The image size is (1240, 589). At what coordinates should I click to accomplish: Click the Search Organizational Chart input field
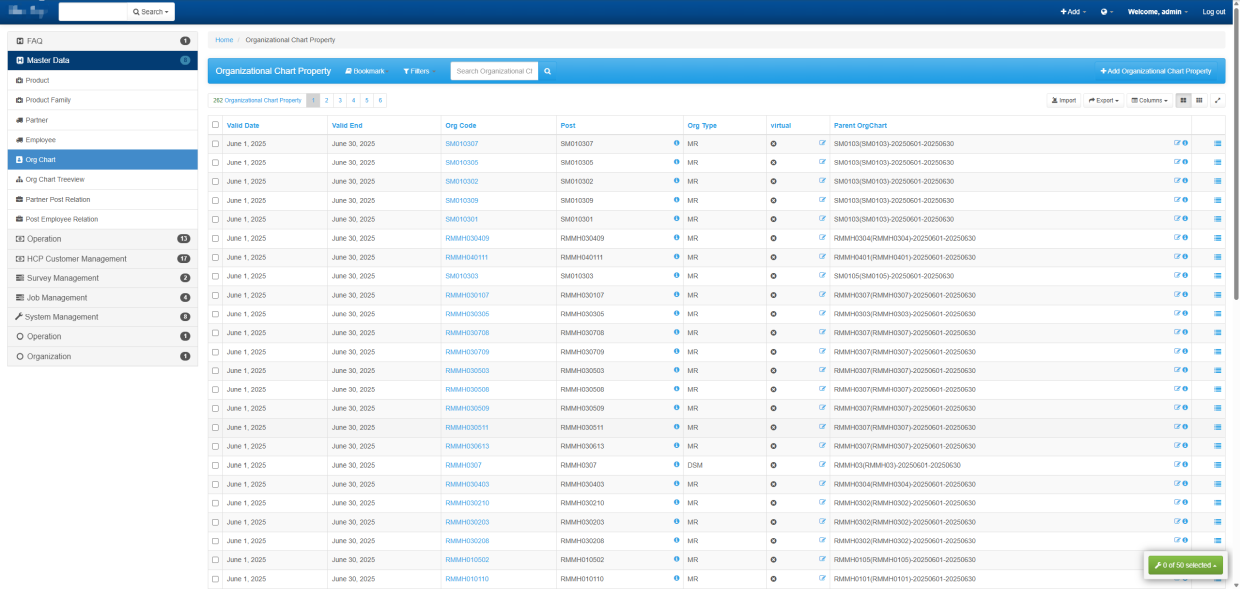tap(494, 71)
